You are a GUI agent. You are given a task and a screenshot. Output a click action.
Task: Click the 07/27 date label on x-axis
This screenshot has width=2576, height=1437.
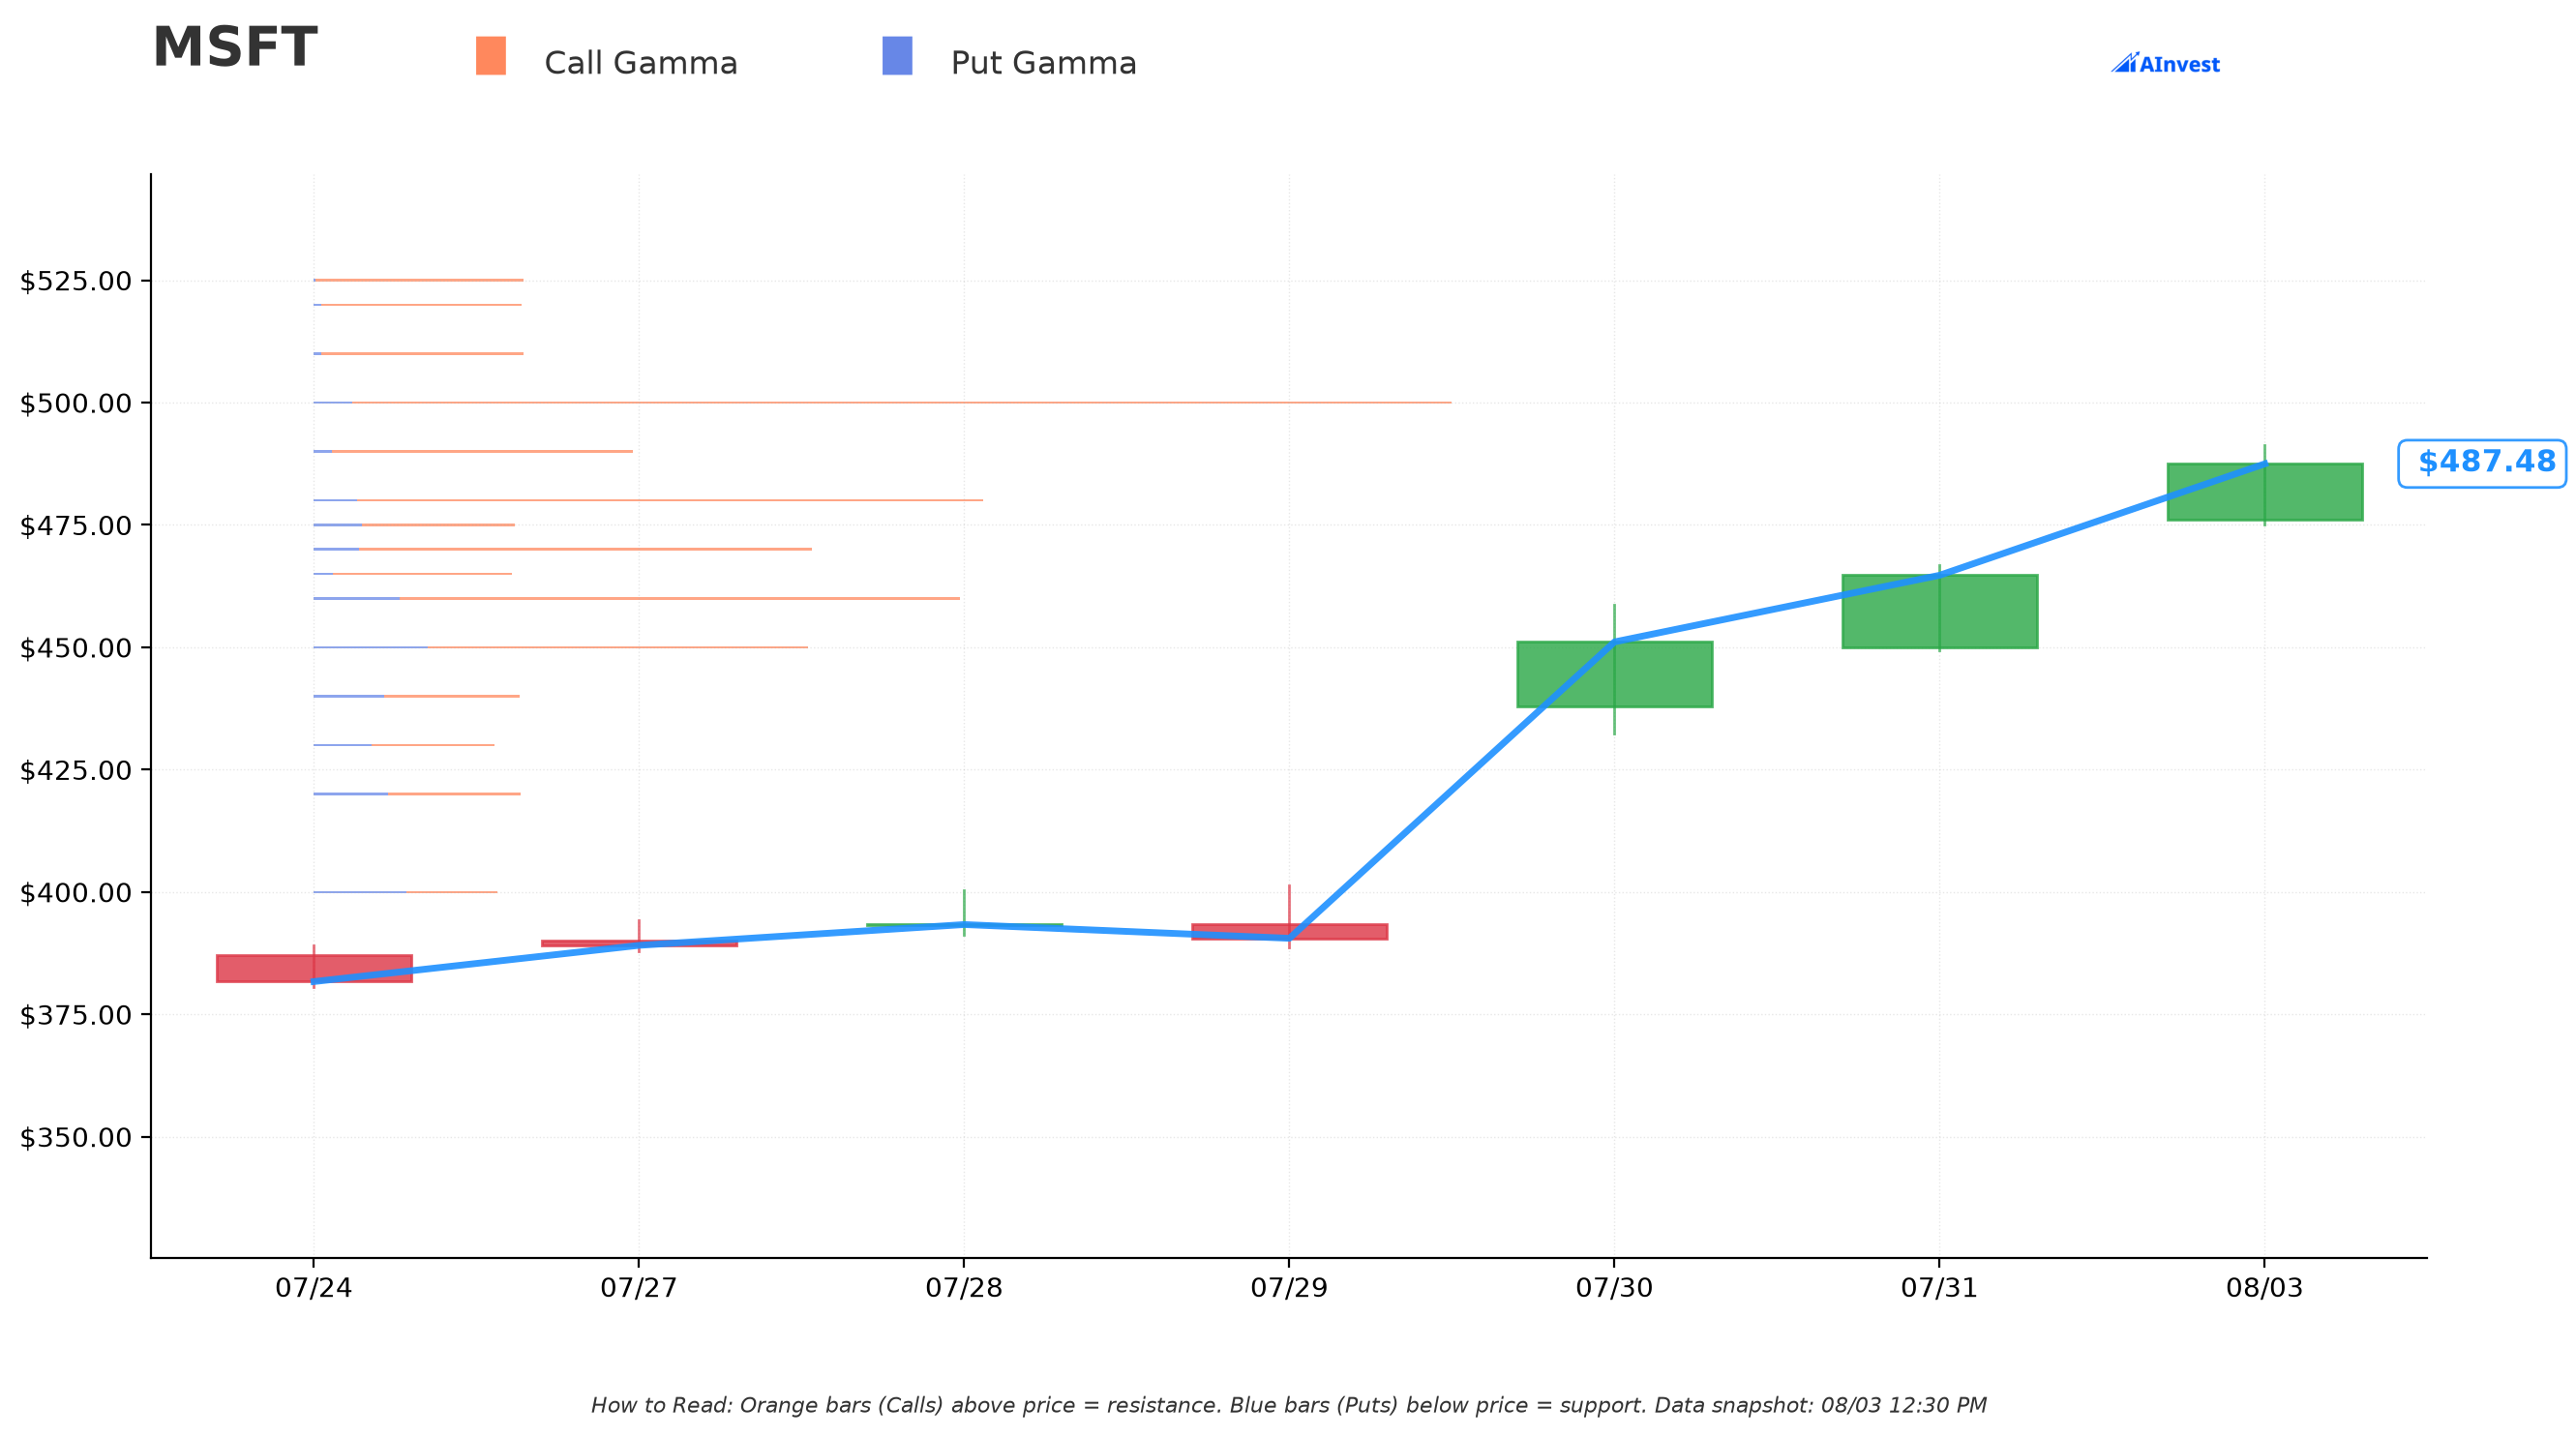click(x=639, y=1288)
